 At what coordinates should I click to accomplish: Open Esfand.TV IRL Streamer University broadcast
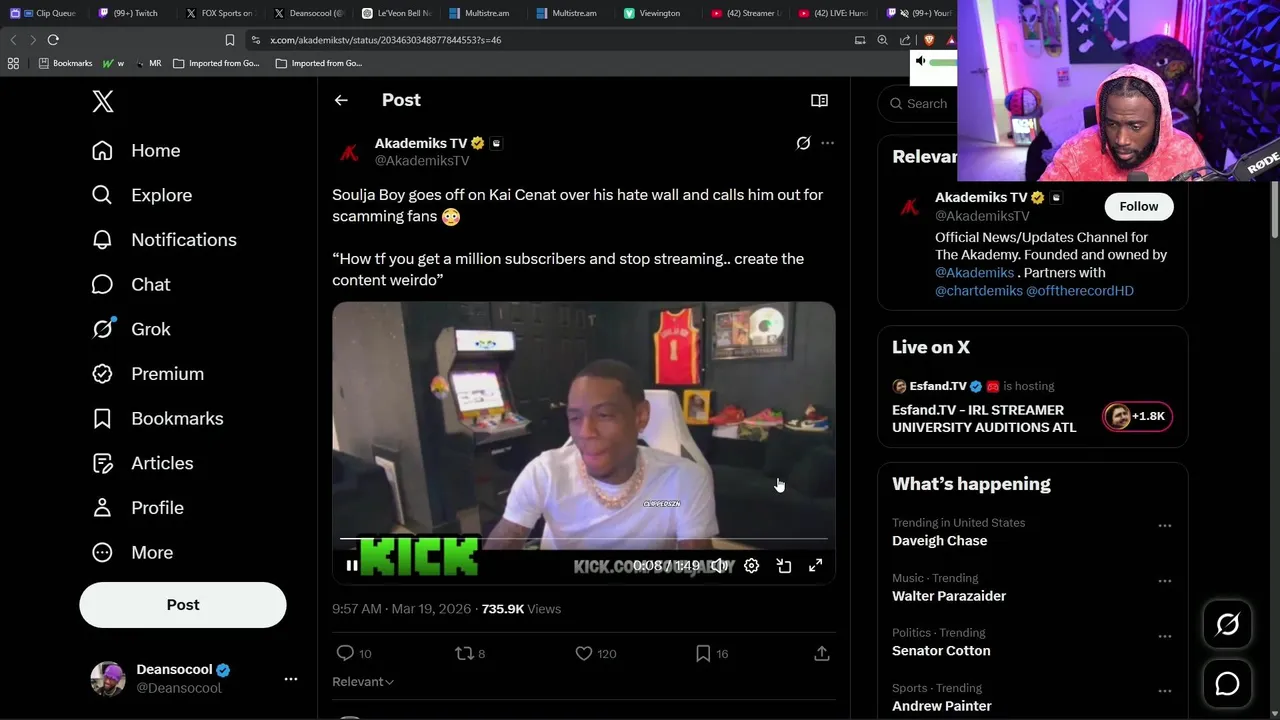(x=984, y=418)
